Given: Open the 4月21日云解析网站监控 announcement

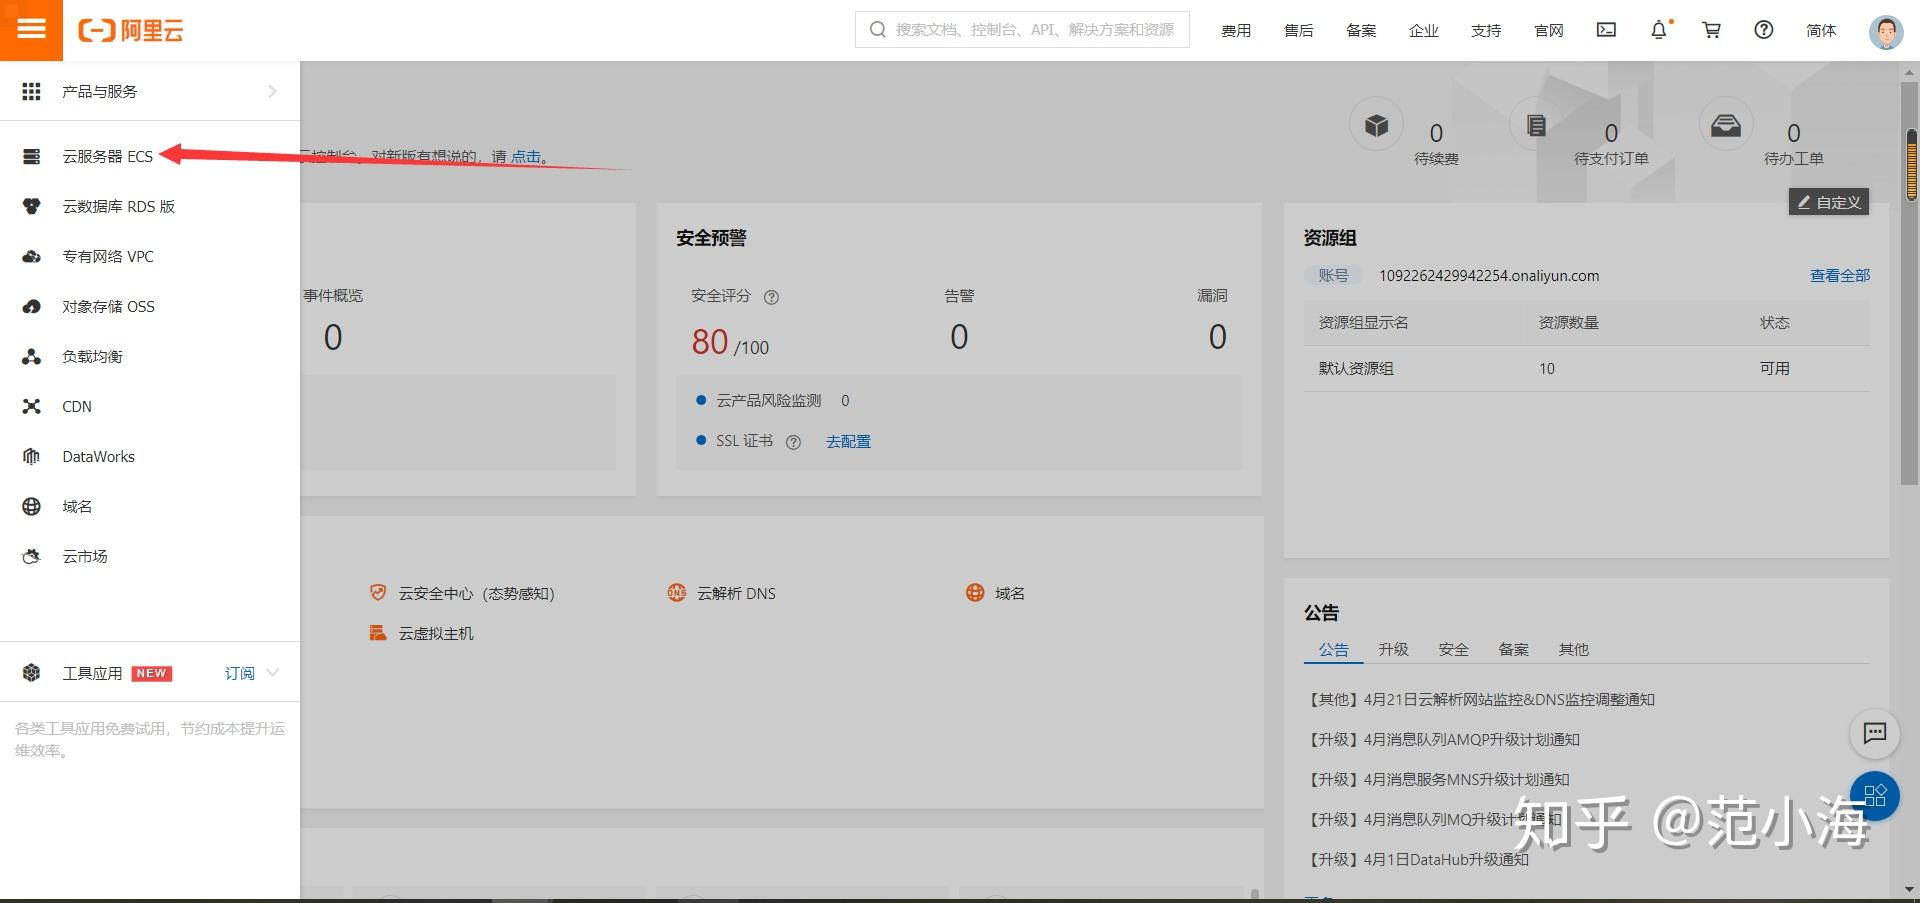Looking at the screenshot, I should point(1481,699).
